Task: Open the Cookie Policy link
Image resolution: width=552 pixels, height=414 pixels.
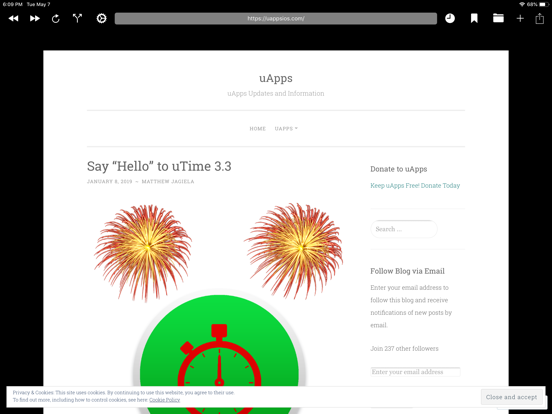Action: 164,400
